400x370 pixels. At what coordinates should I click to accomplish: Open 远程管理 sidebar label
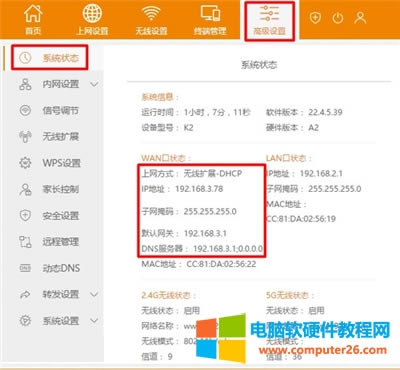[x=61, y=242]
